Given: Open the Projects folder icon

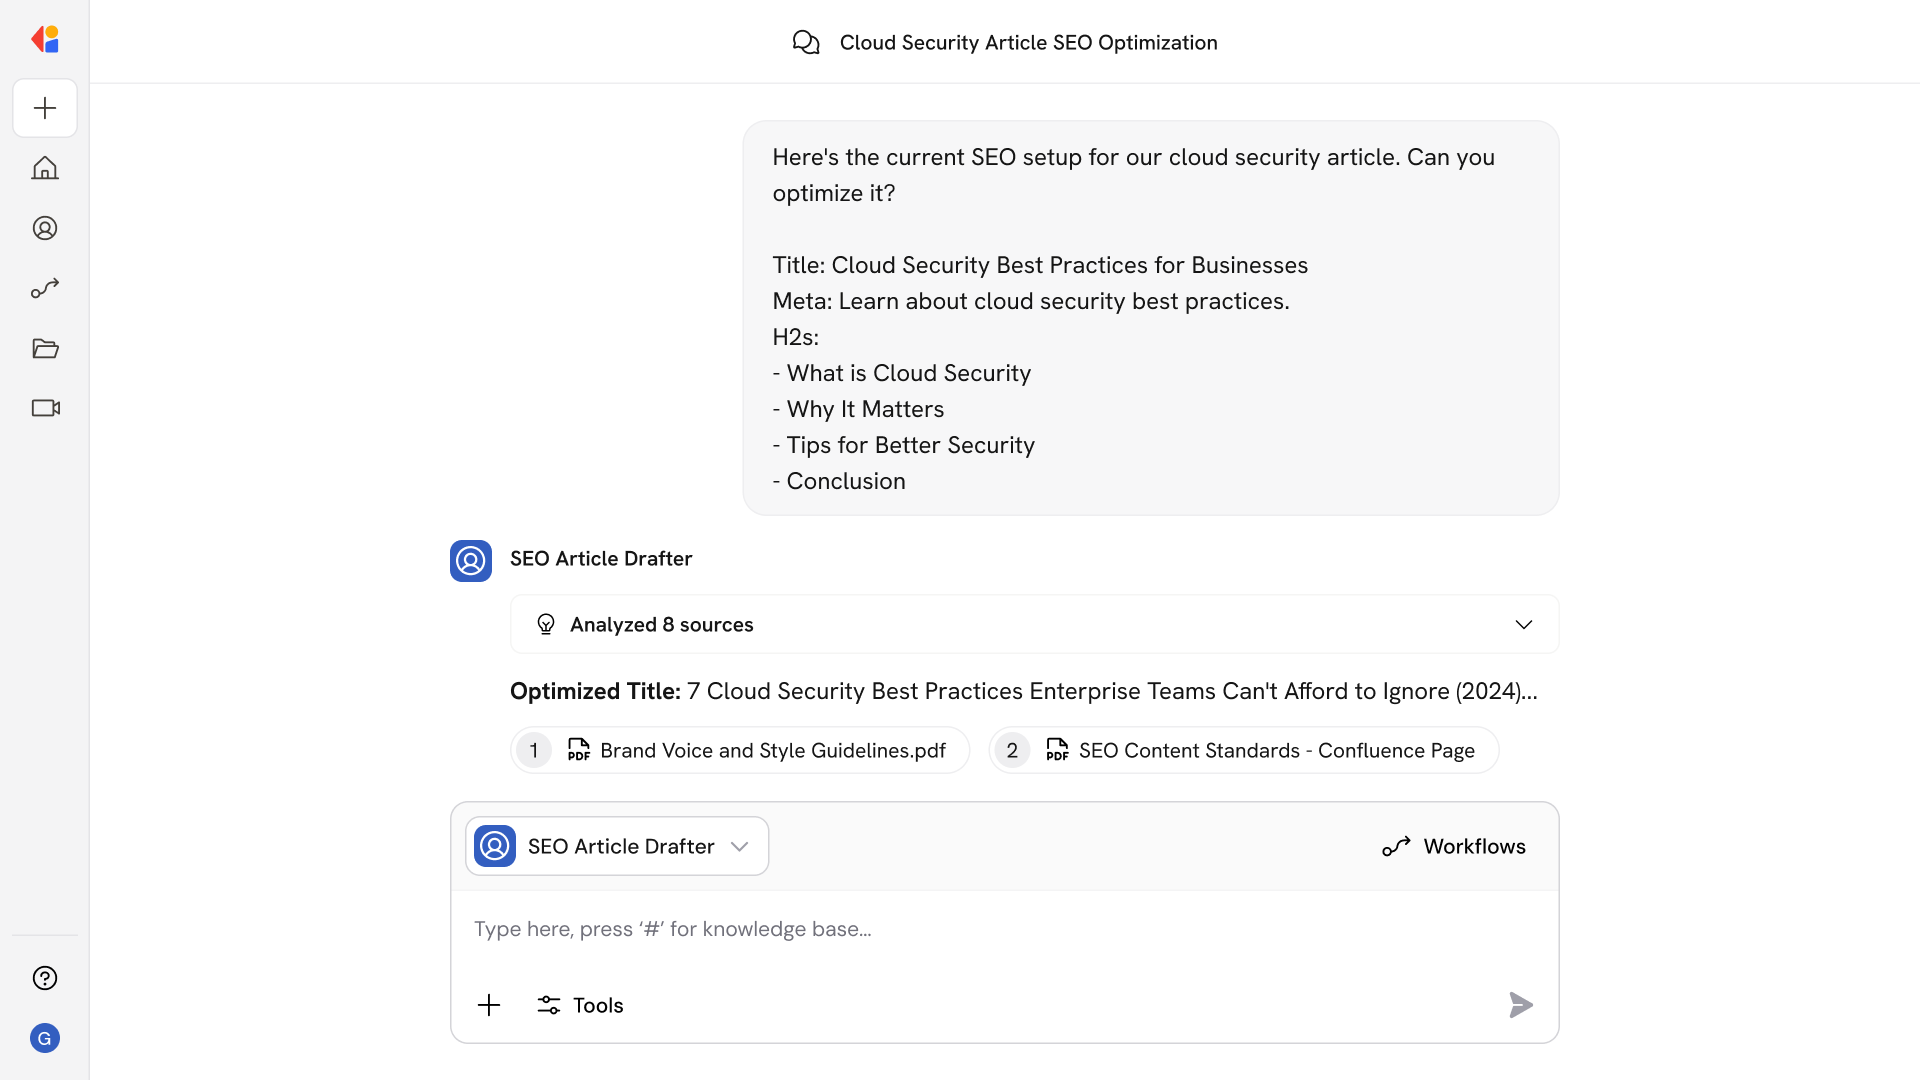Looking at the screenshot, I should click(x=45, y=348).
